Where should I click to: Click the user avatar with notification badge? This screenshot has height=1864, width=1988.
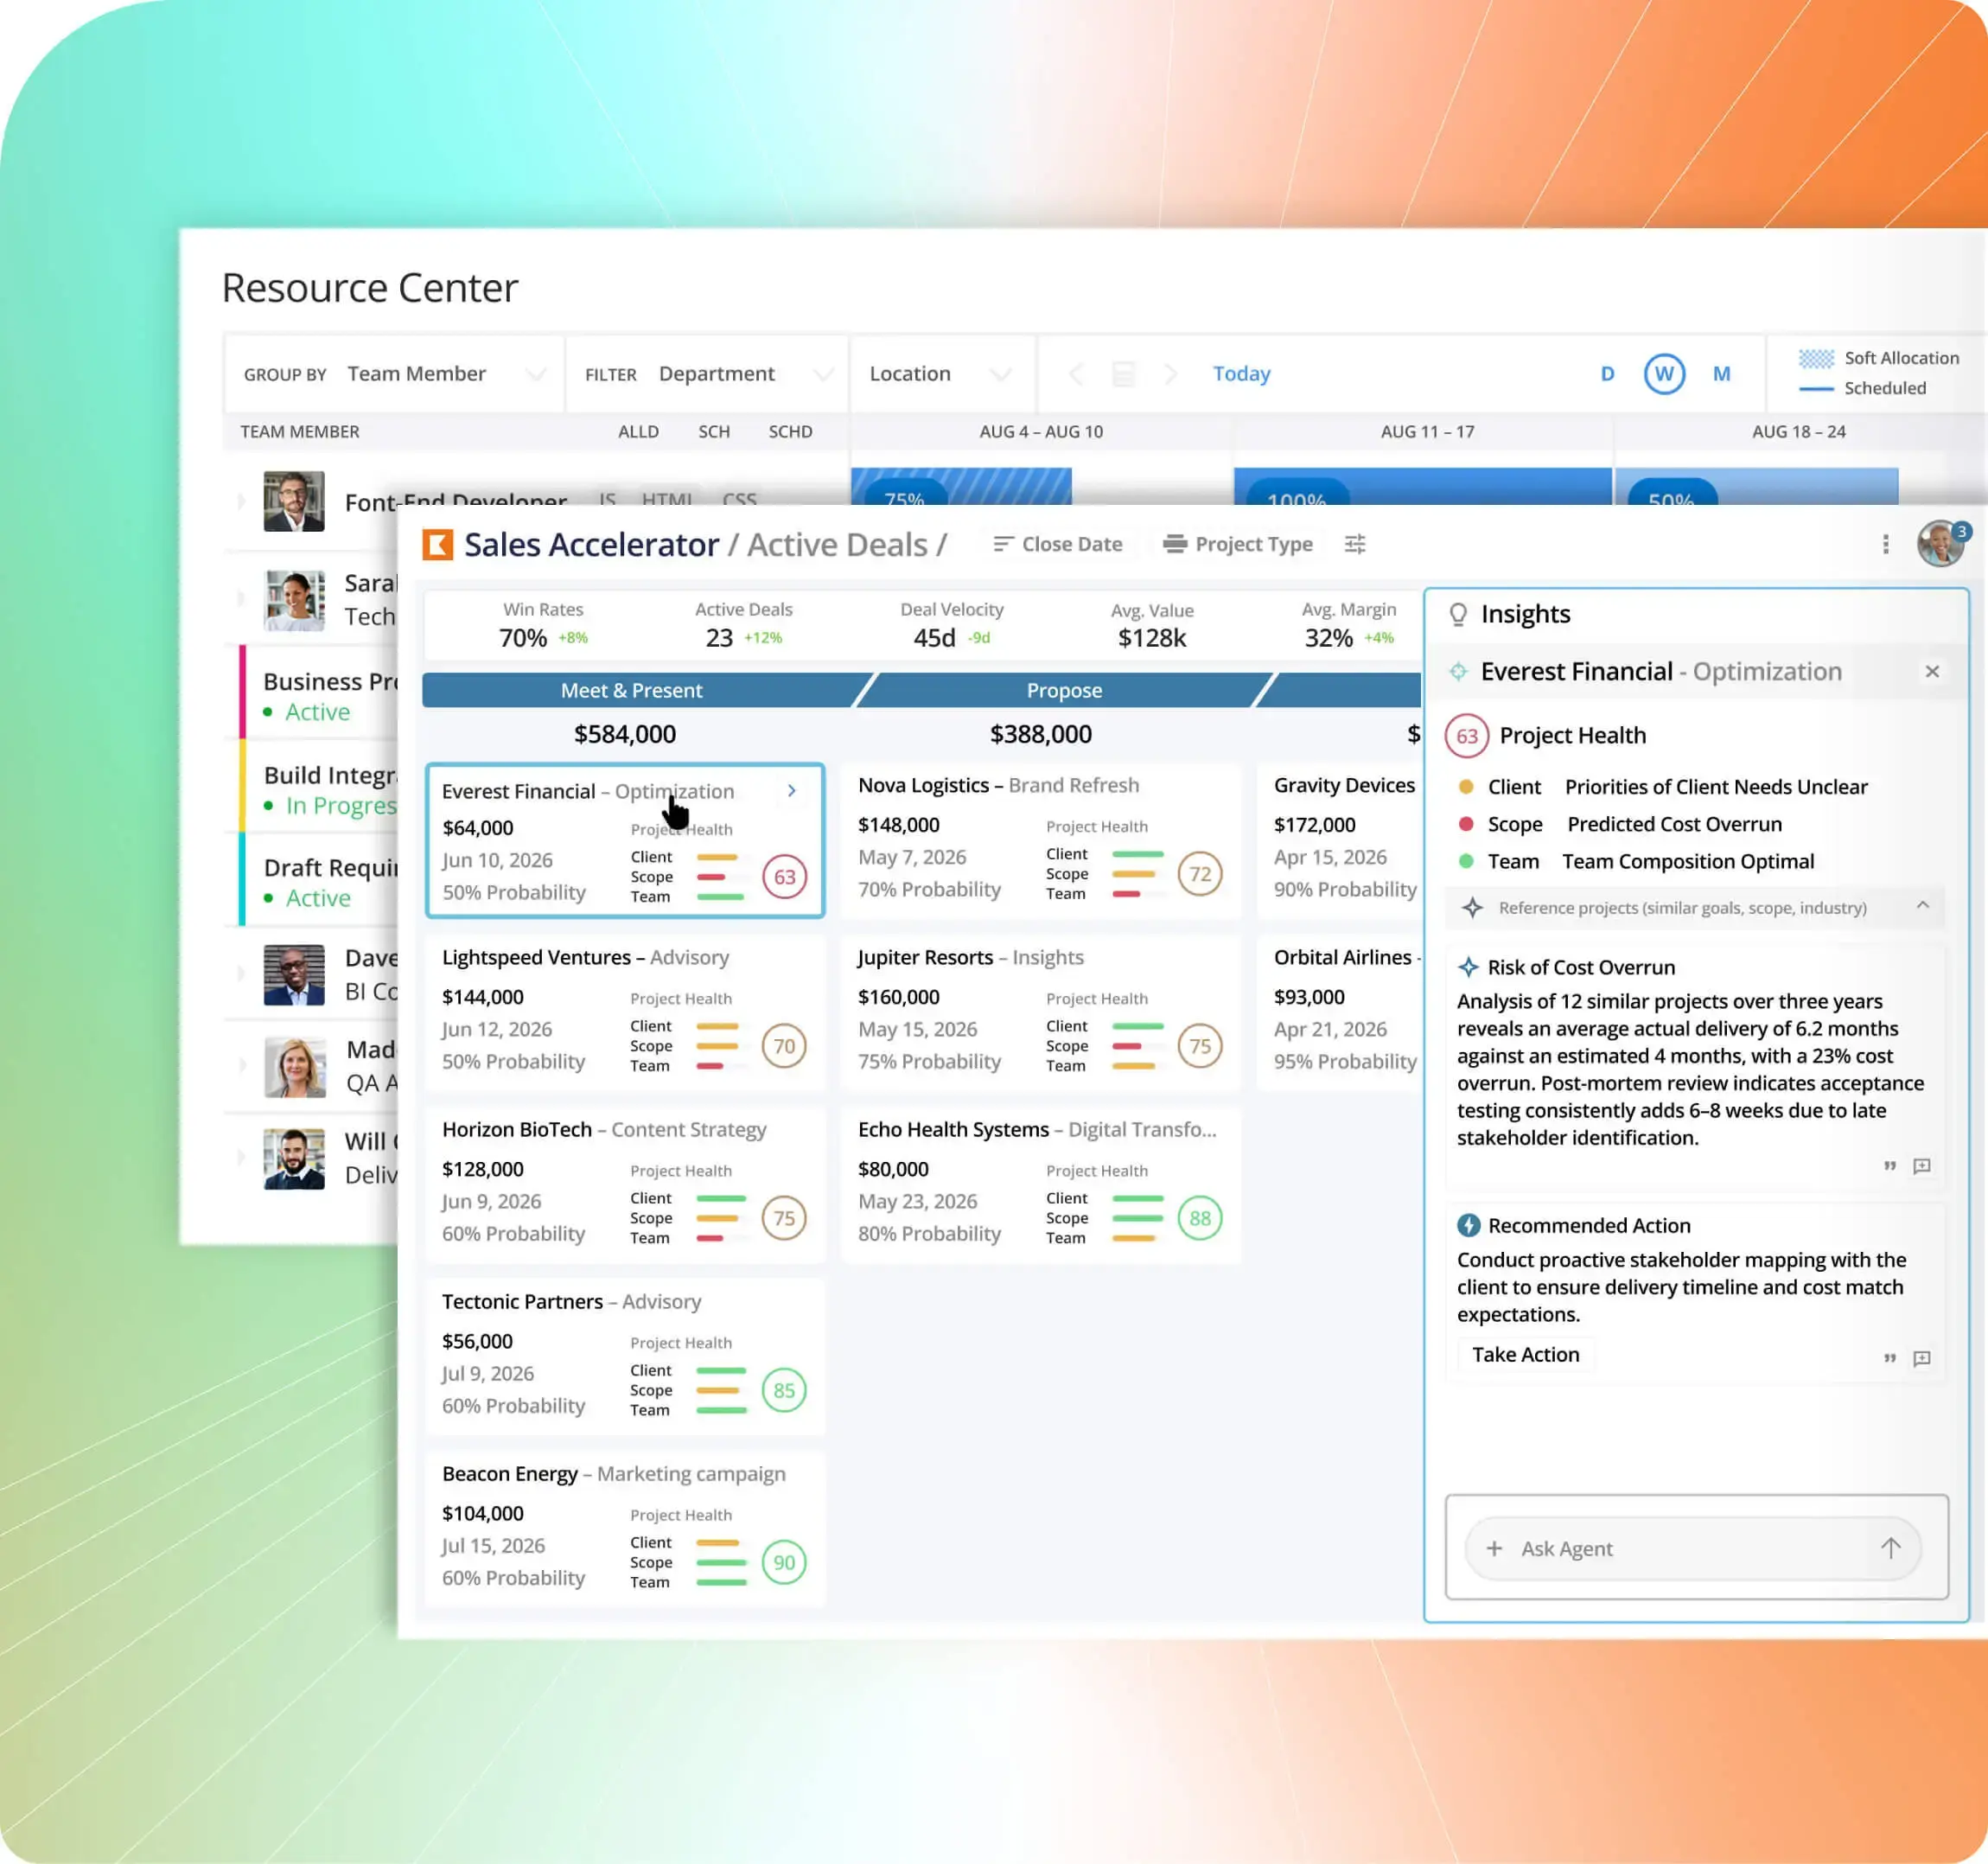point(1940,544)
